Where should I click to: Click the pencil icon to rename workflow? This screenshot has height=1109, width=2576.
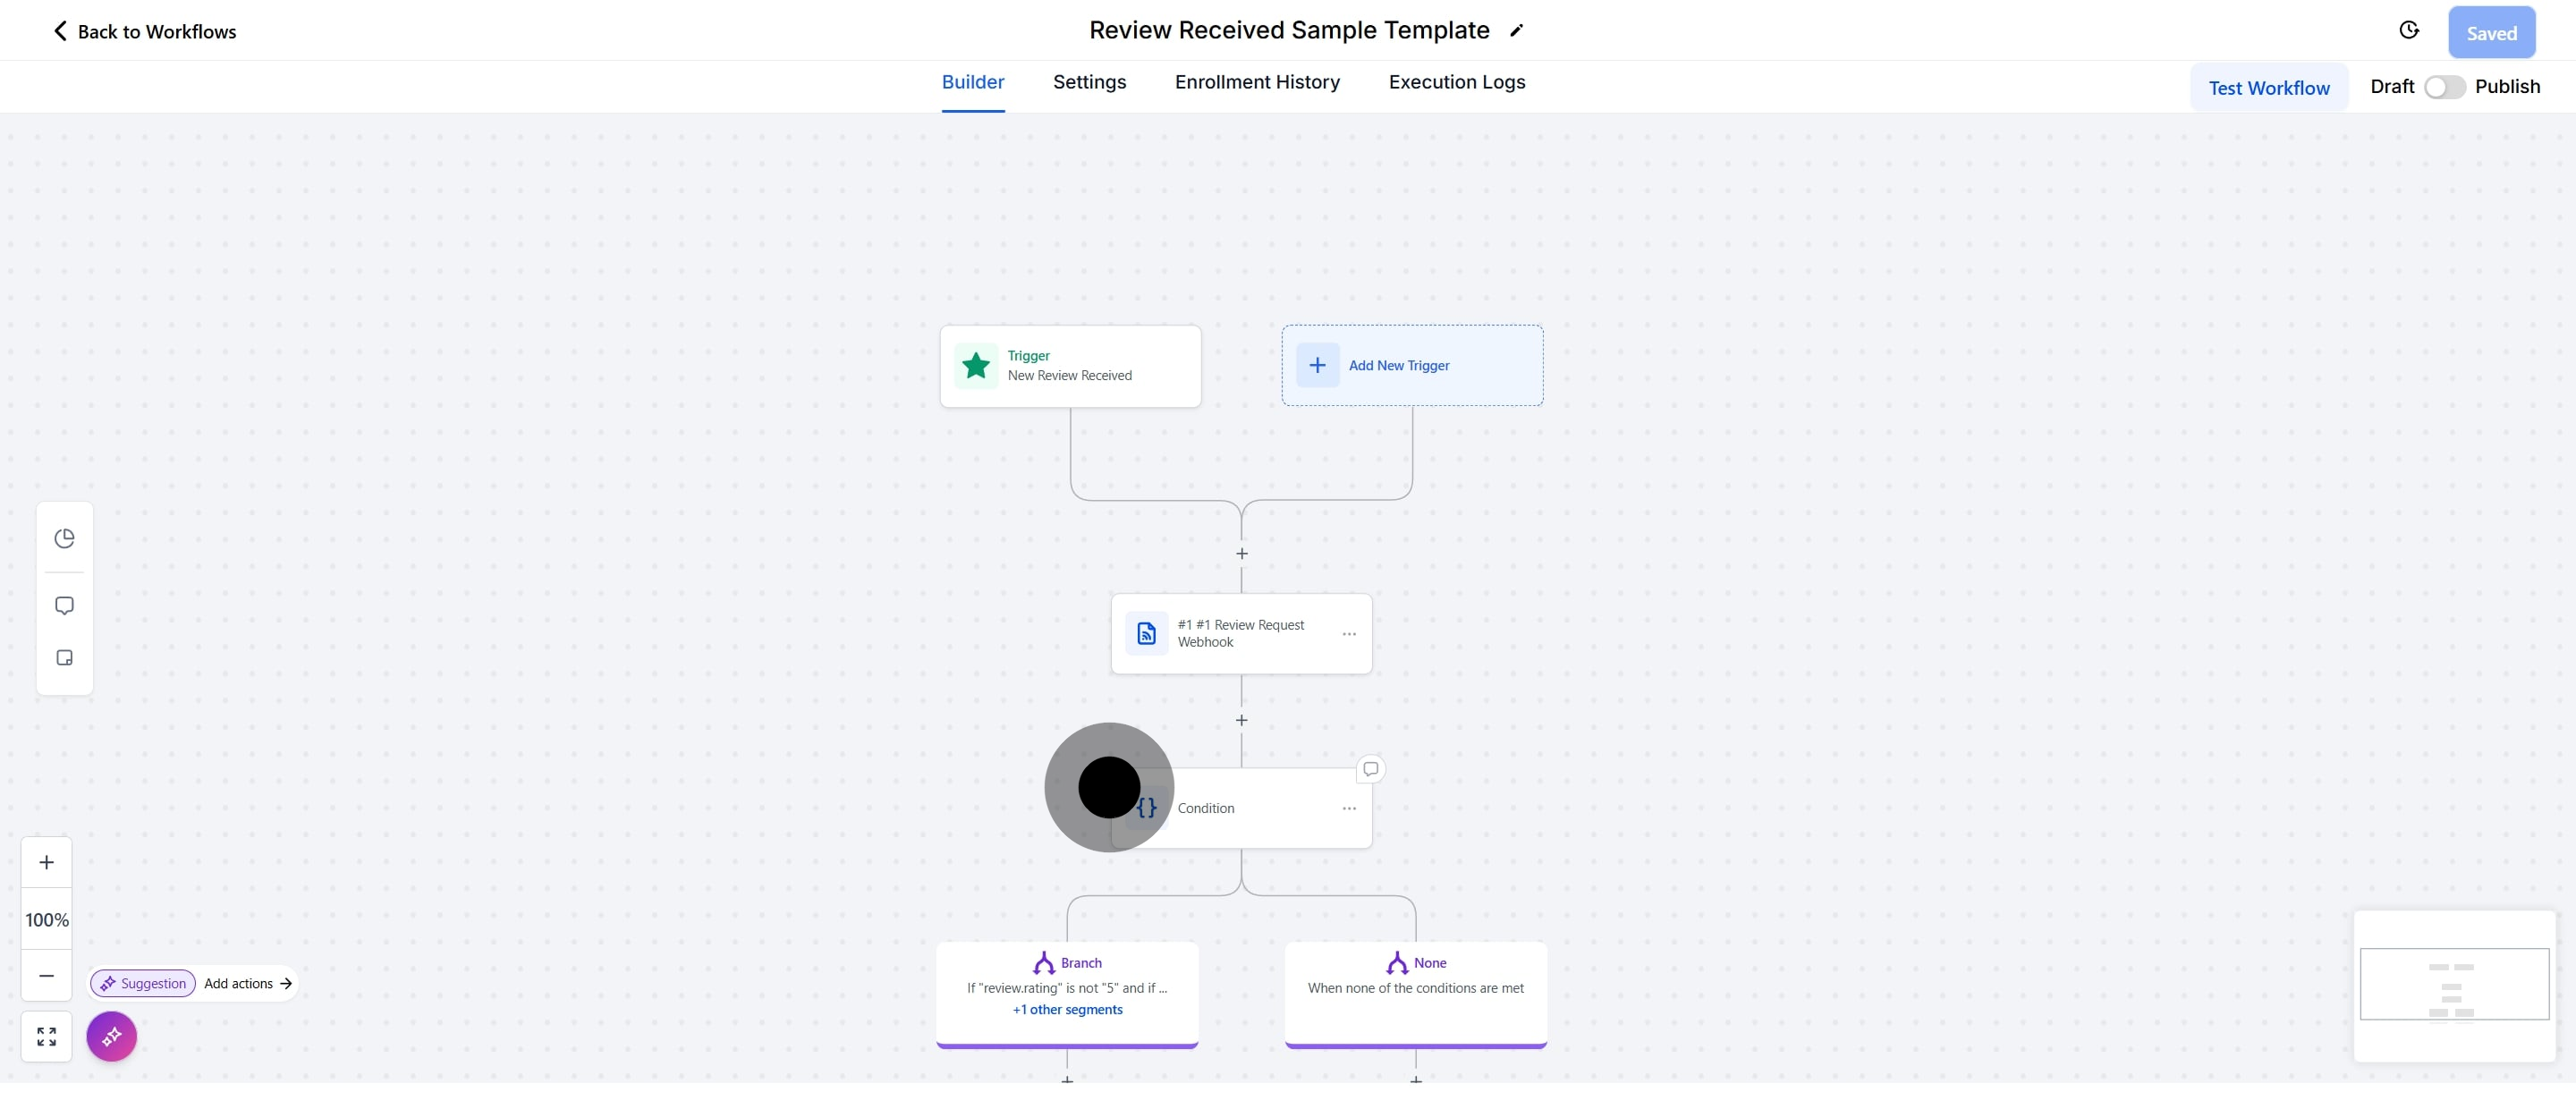pos(1516,31)
